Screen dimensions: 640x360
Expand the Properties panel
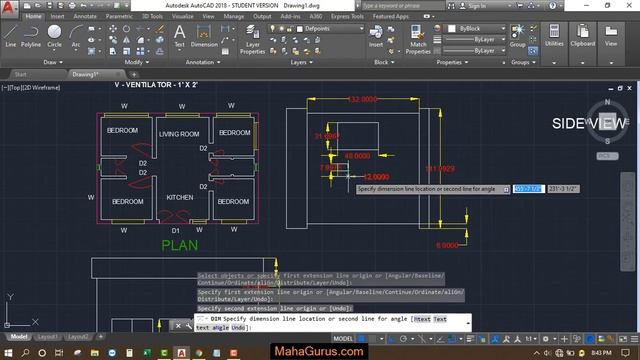click(x=452, y=62)
